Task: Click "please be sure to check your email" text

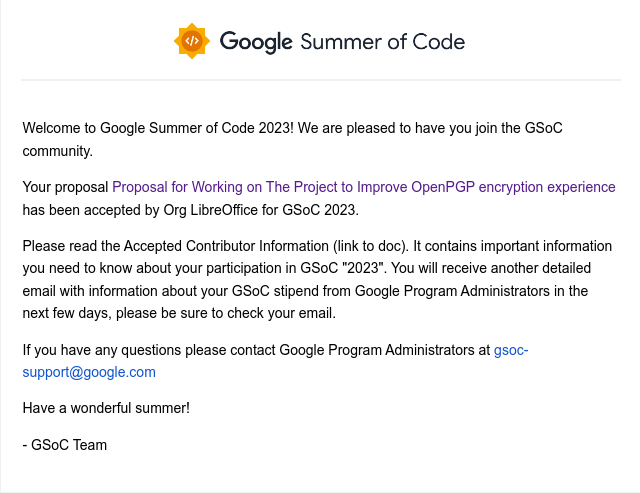Action: coord(226,313)
